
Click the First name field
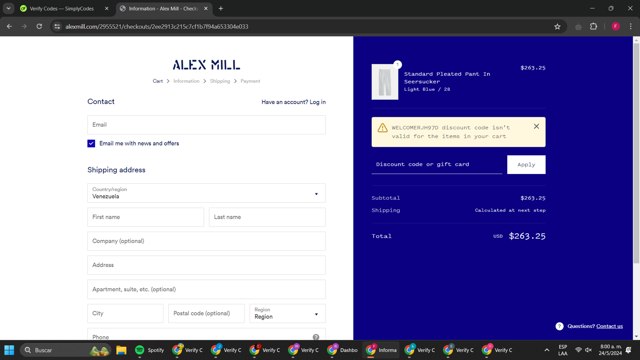[145, 217]
